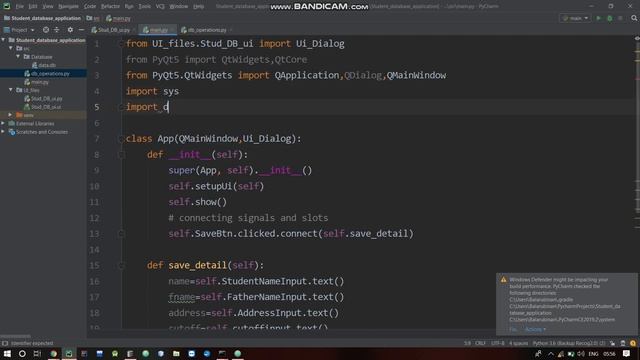Collapse the UI_files folder arrow
Viewport: 640px width, 360px height.
tap(11, 90)
